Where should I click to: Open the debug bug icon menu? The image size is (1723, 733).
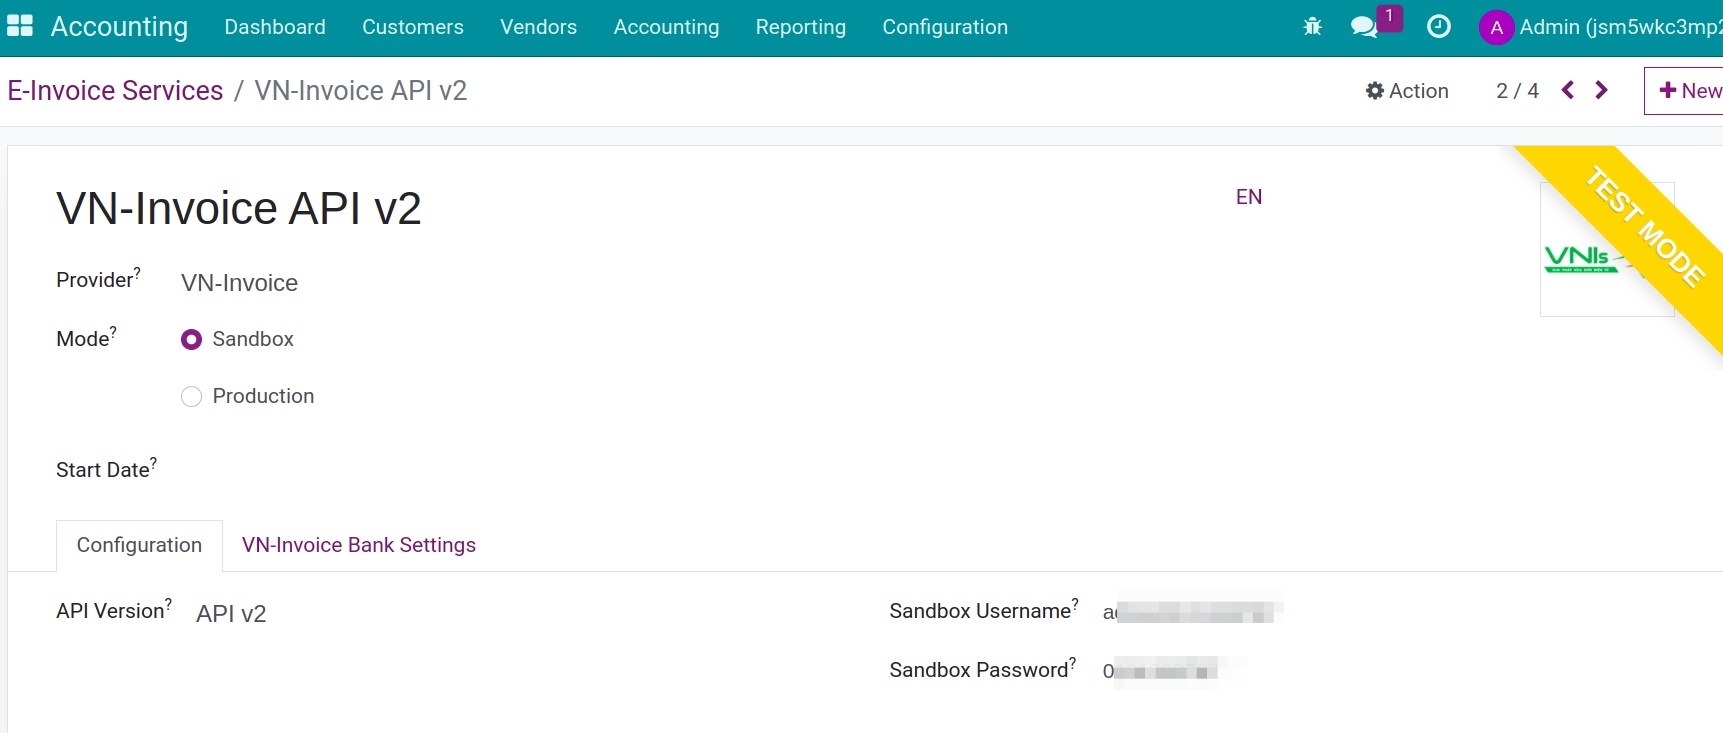1313,27
